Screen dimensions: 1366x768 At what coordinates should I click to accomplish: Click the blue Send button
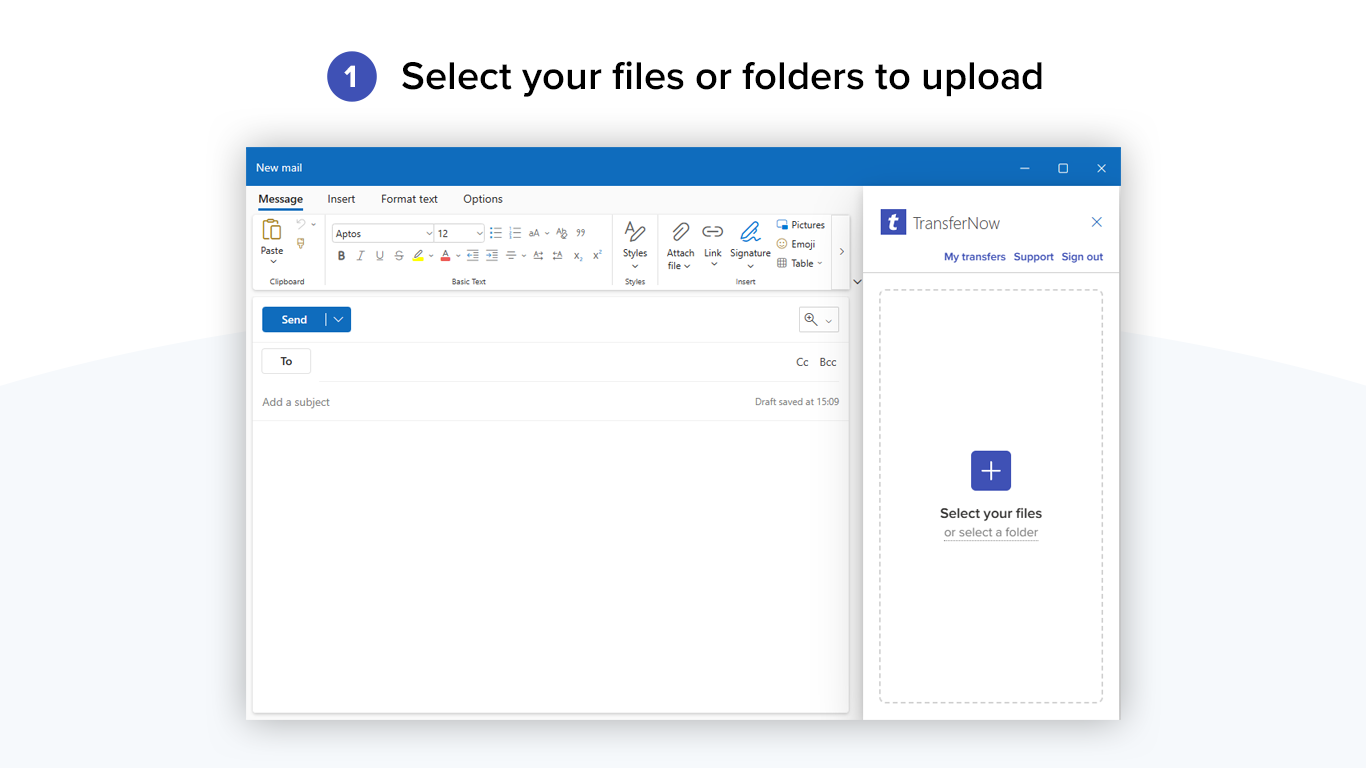coord(294,320)
